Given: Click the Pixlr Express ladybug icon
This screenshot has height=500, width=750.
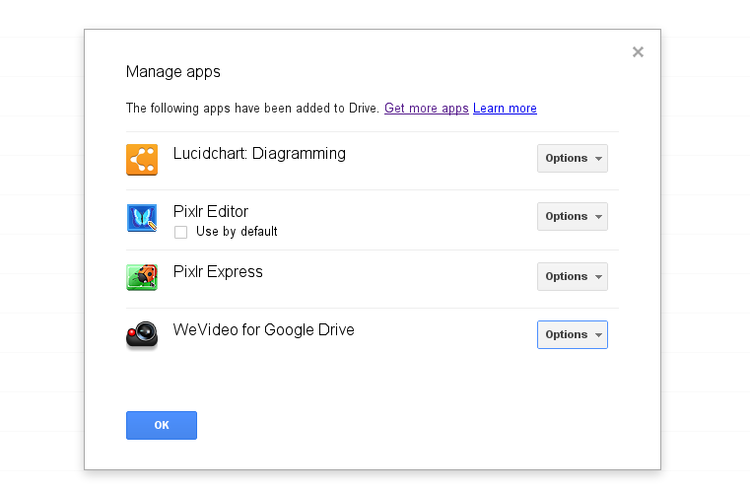Looking at the screenshot, I should [x=141, y=277].
